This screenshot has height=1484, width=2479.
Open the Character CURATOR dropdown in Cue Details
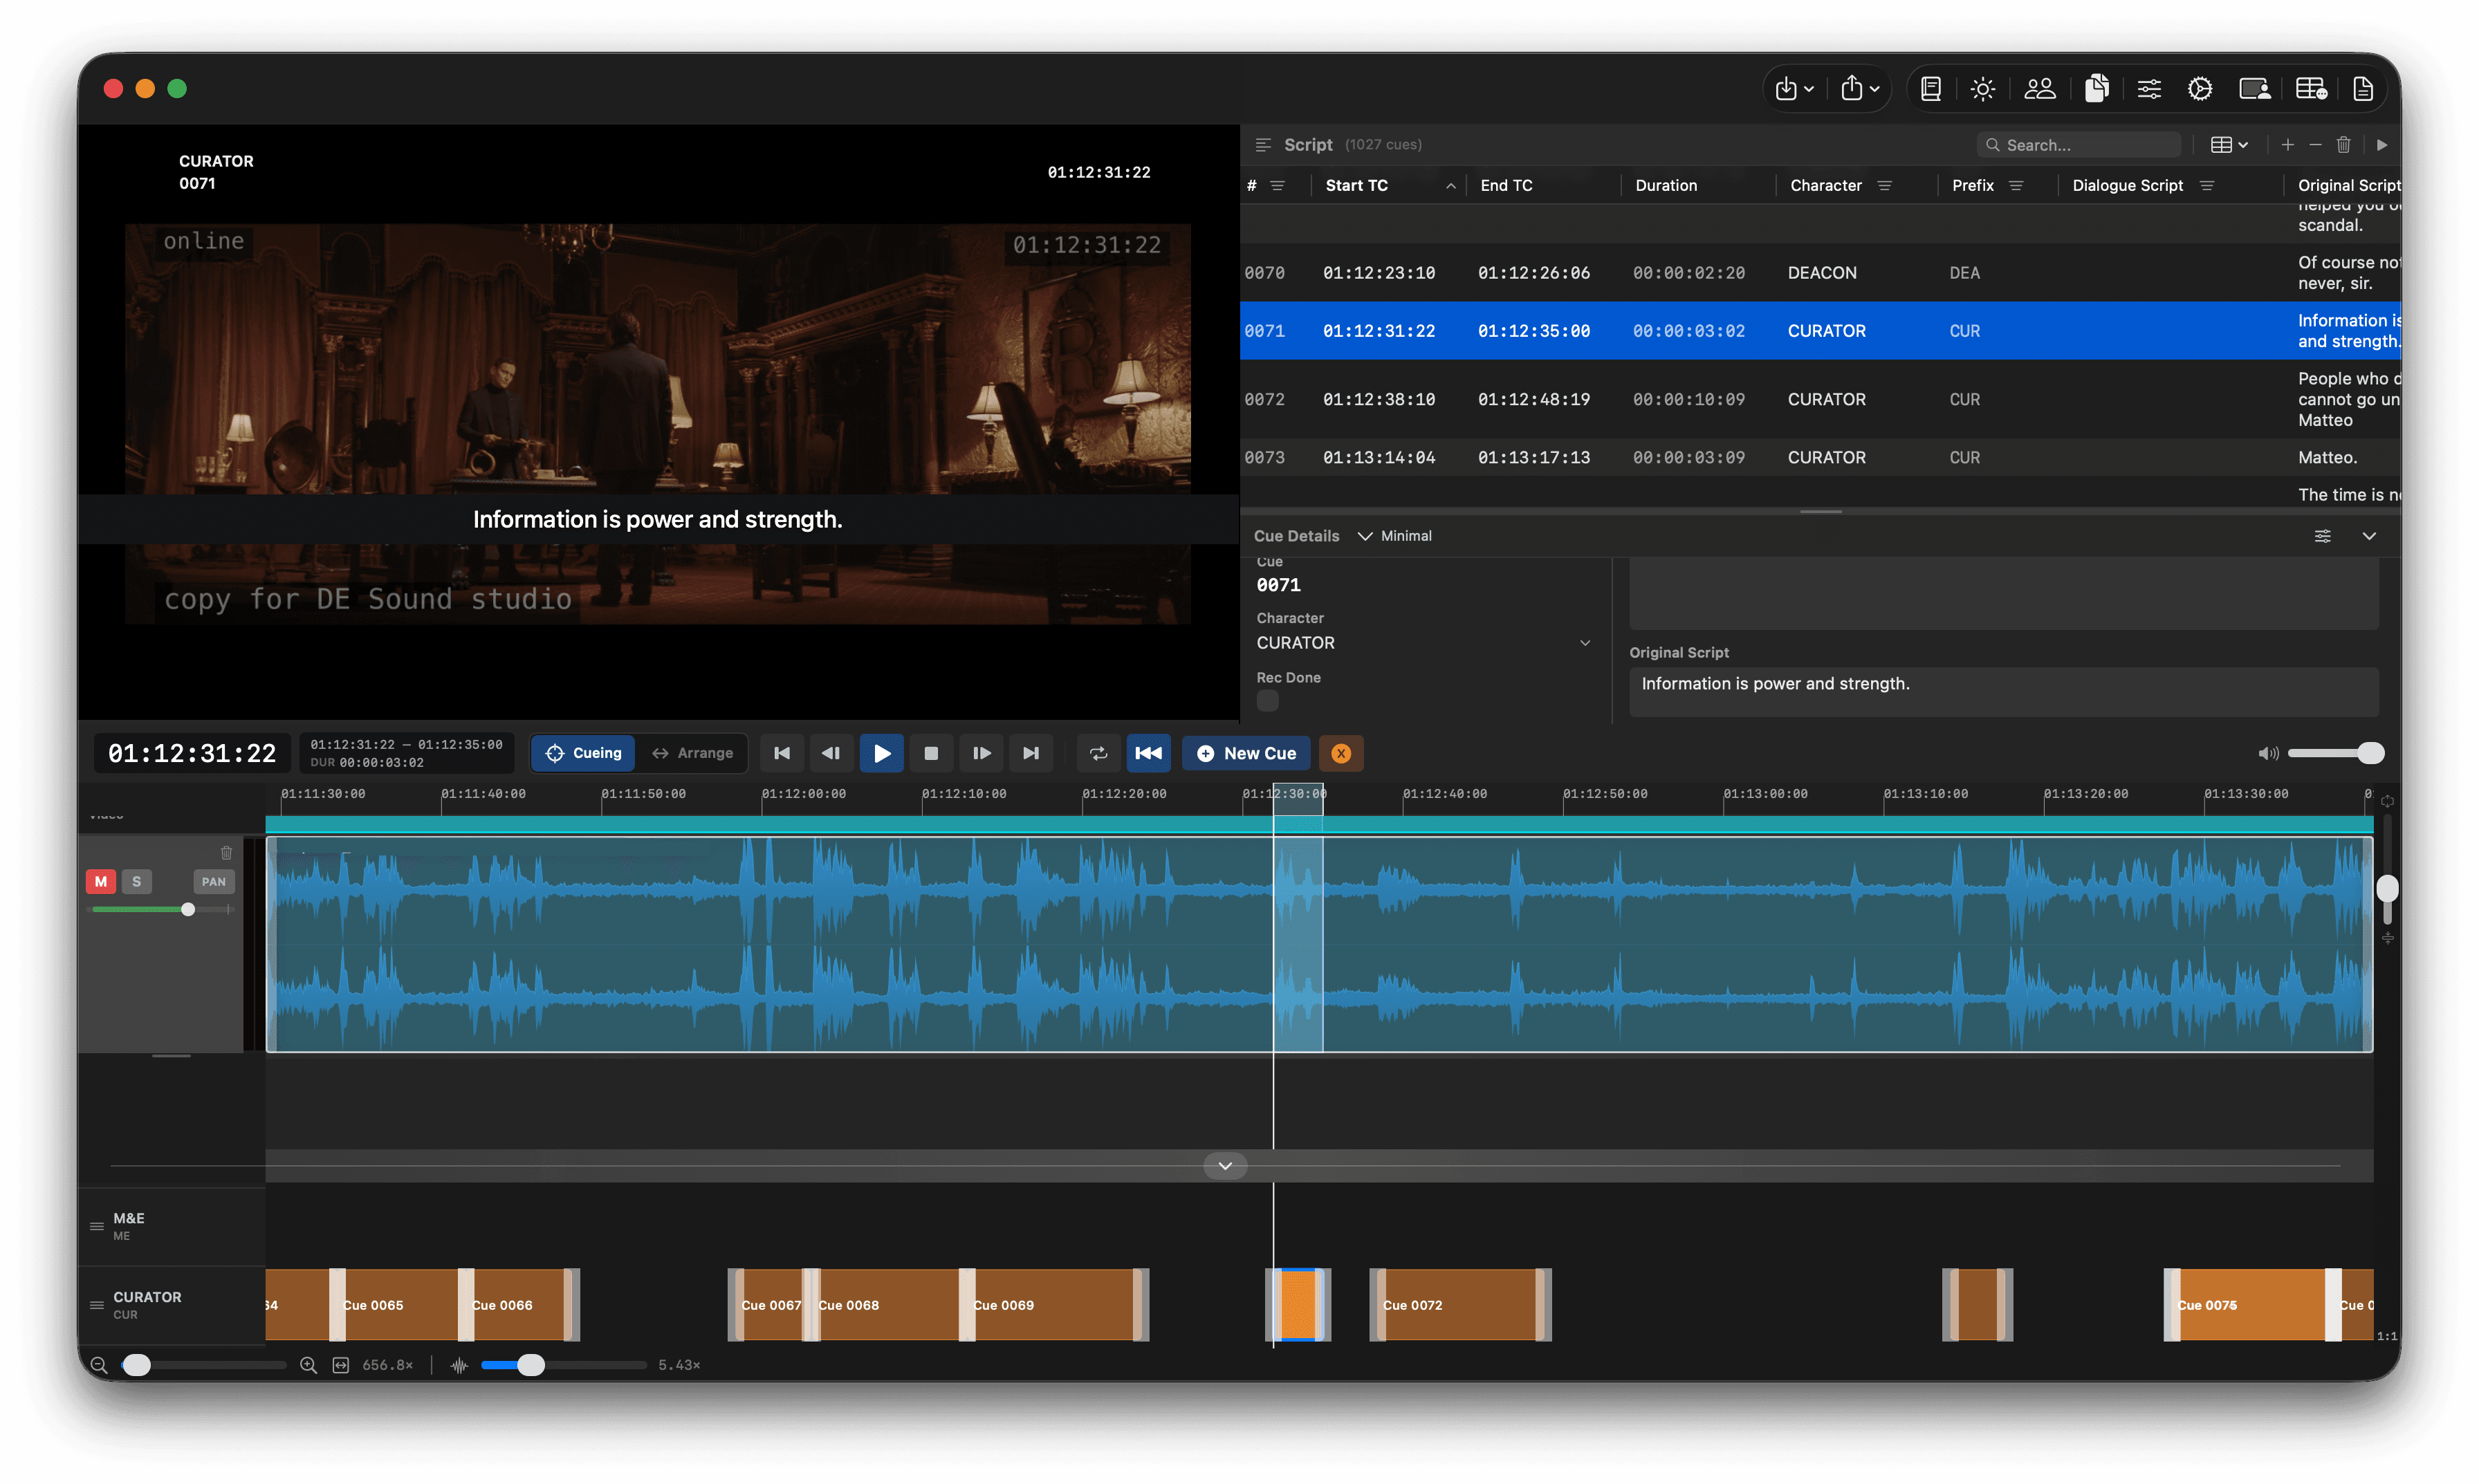point(1424,643)
